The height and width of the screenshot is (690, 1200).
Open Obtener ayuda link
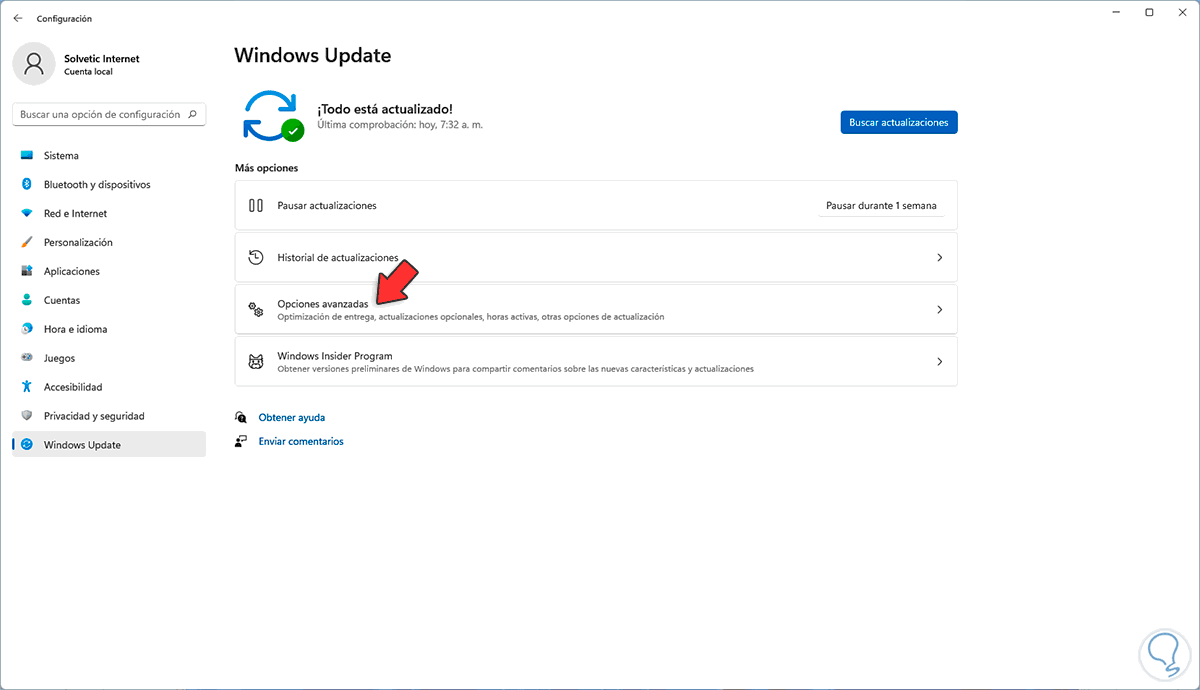point(292,418)
